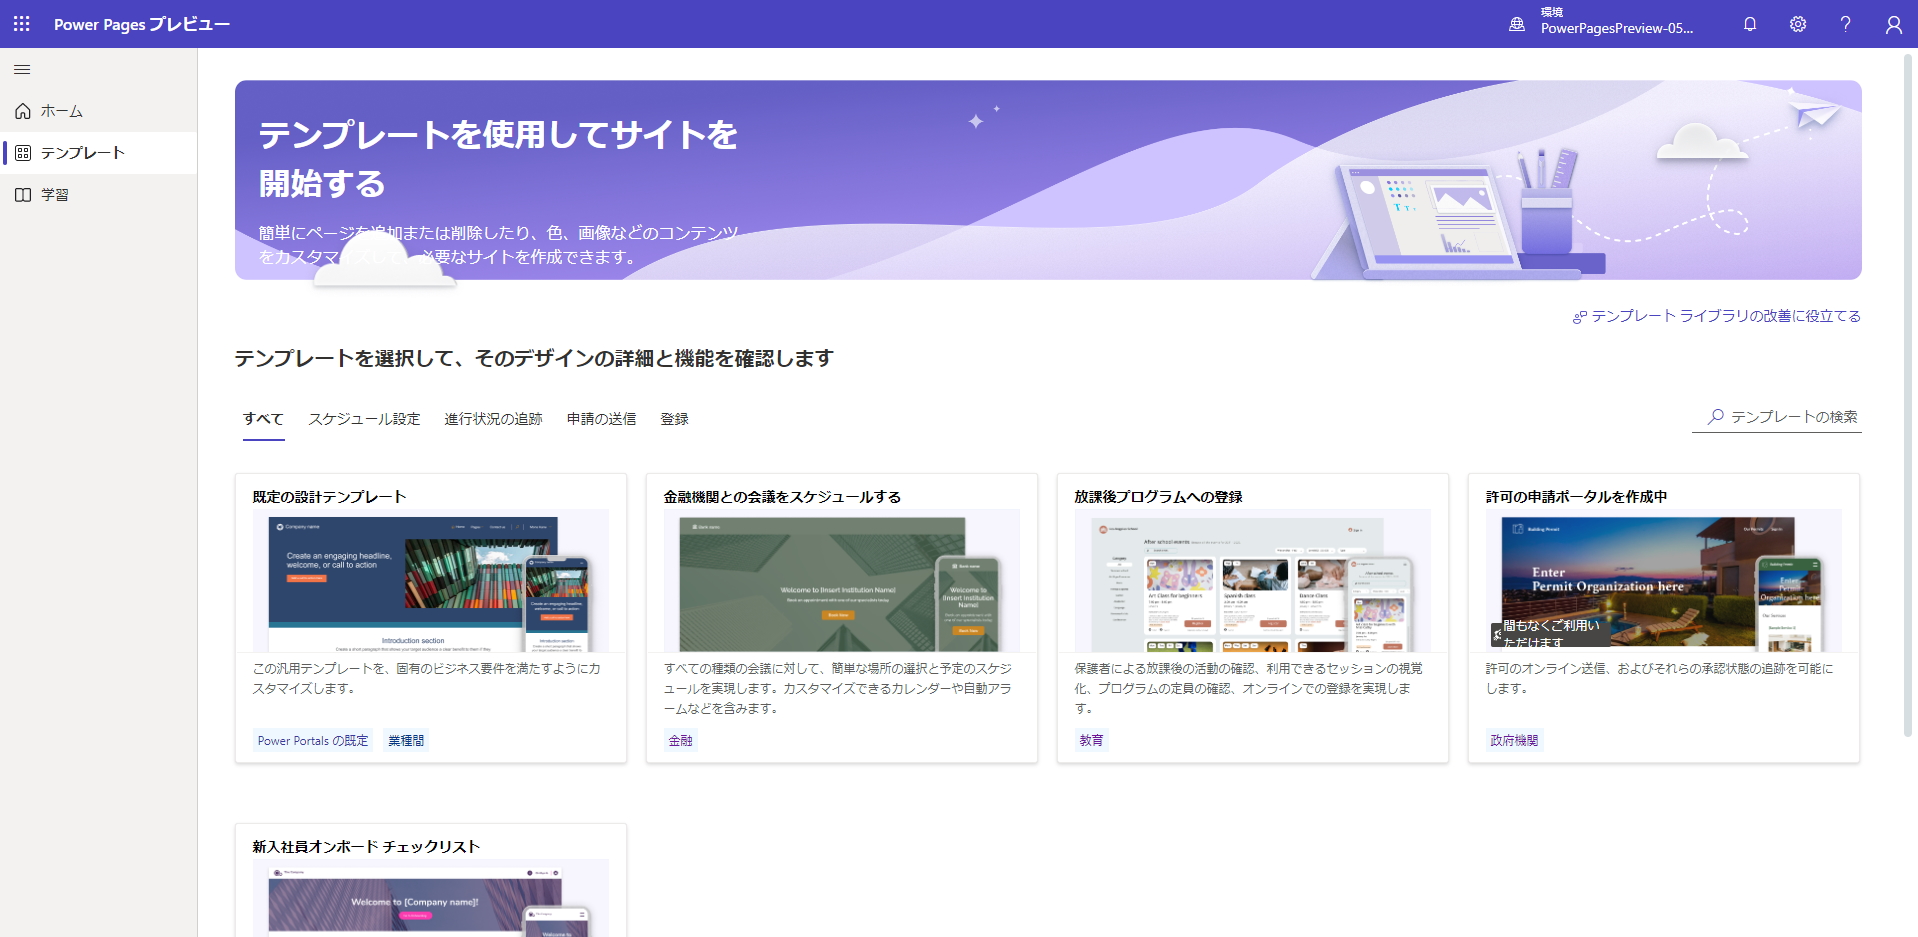Switch to the スケジュール設定 tab

(364, 419)
